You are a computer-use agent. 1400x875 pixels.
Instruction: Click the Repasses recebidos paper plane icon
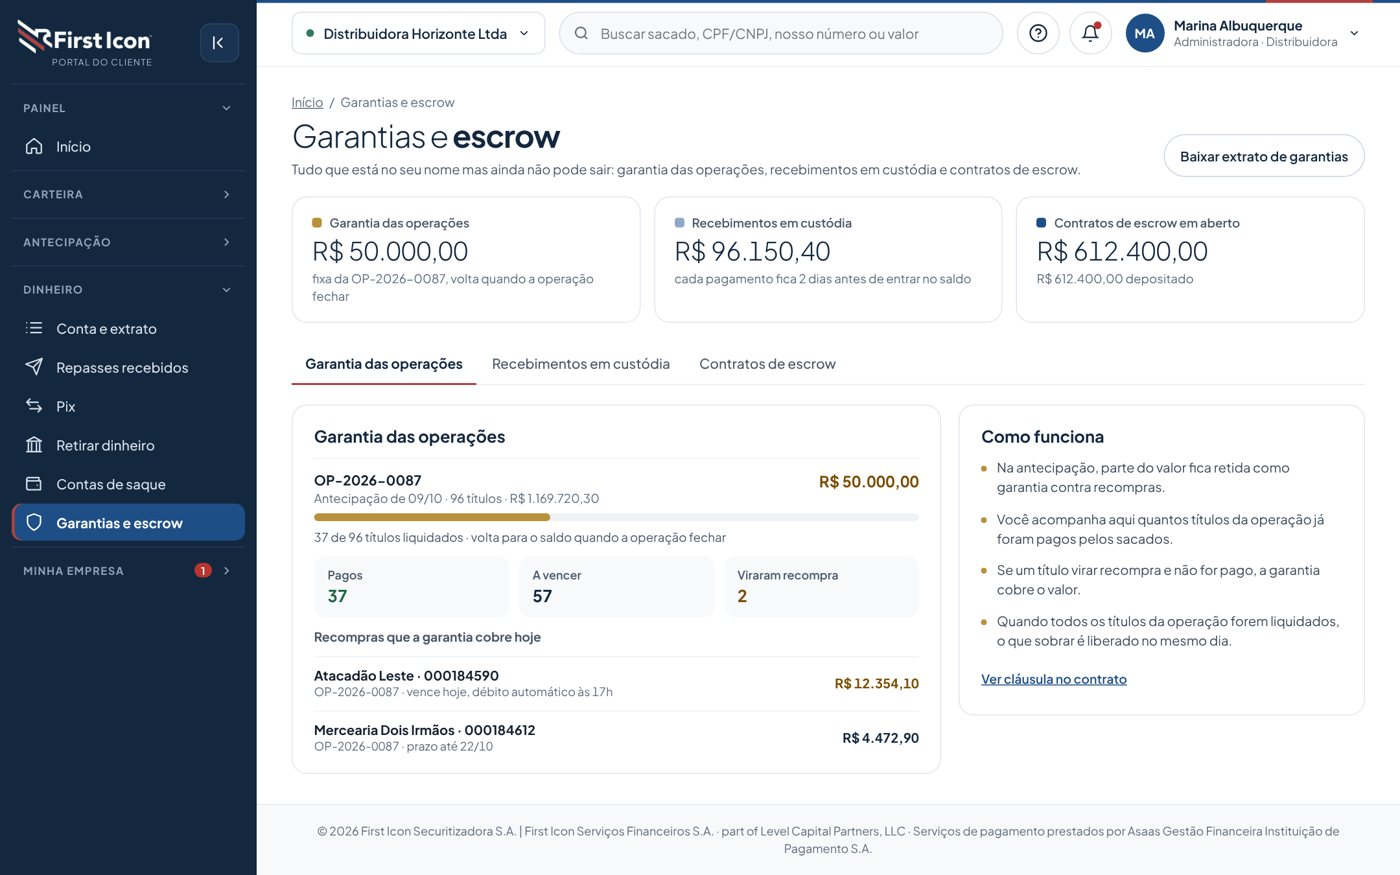(34, 367)
